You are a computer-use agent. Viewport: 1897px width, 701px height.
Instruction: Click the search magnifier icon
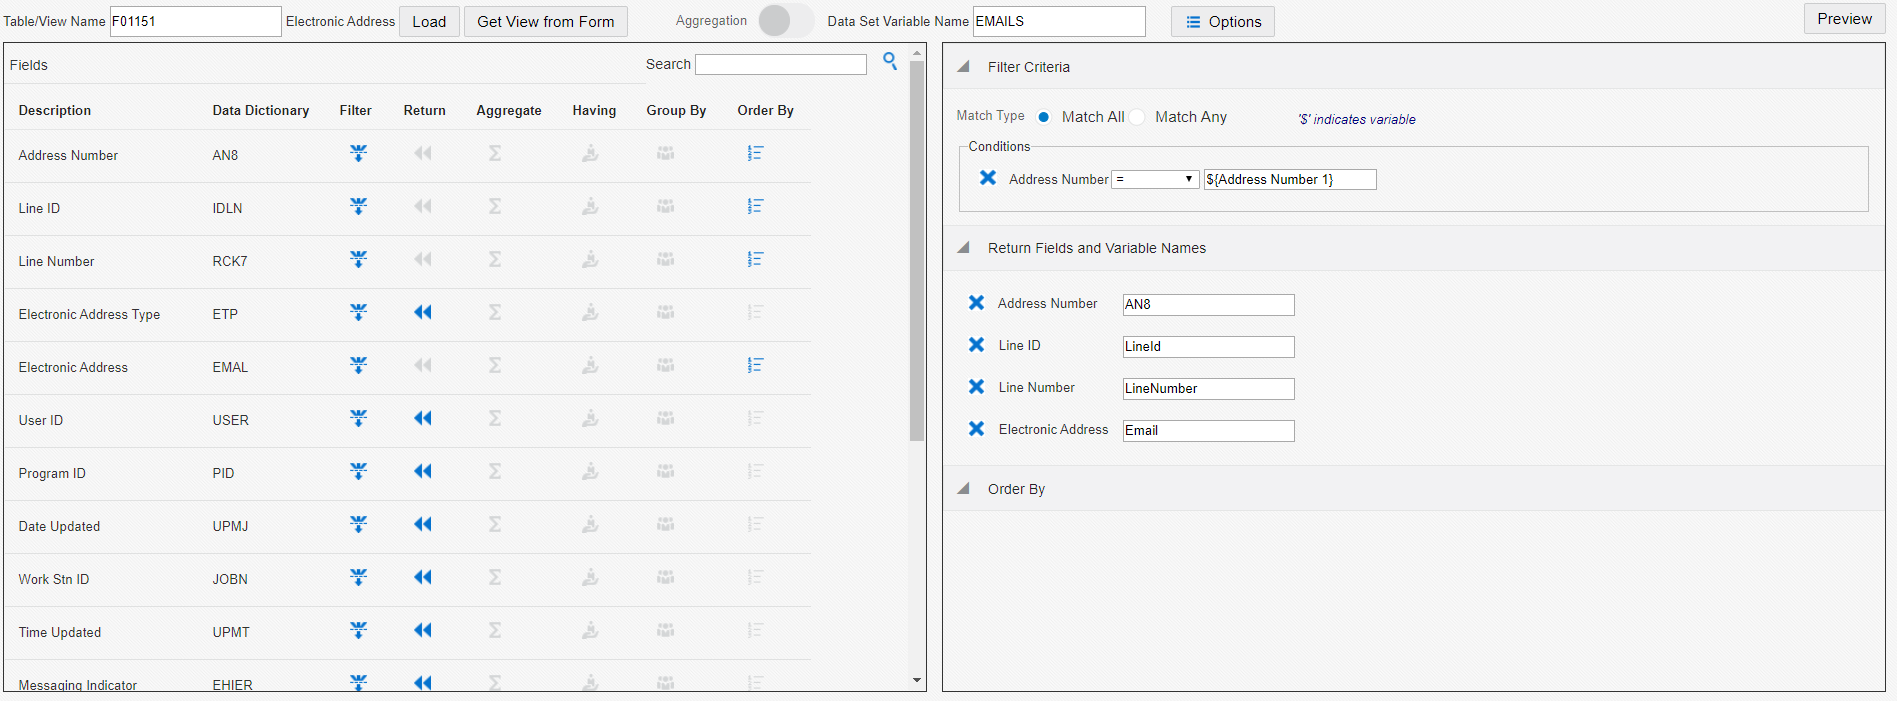point(890,62)
